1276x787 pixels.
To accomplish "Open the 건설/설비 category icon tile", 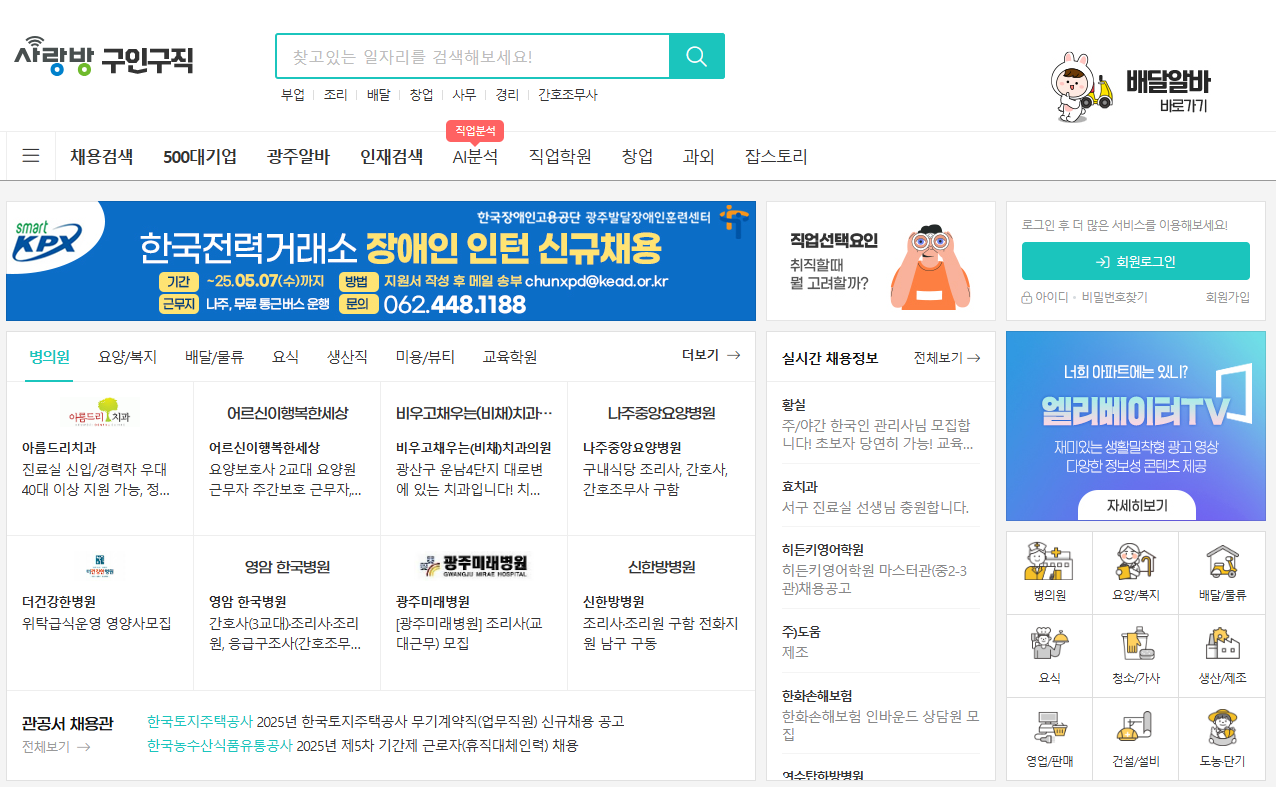I will point(1135,739).
